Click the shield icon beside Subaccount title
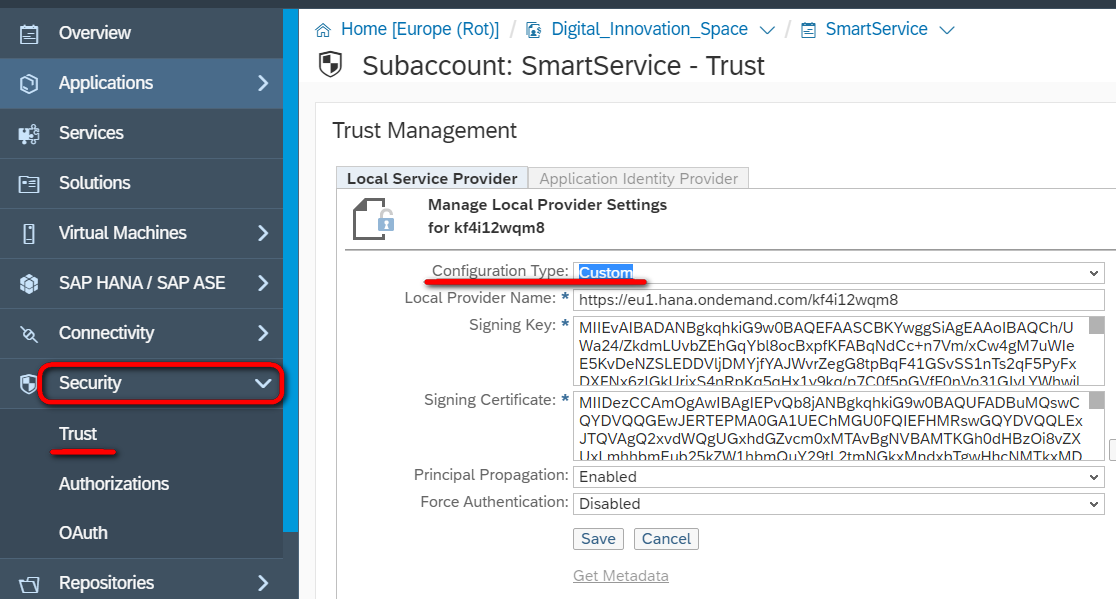Viewport: 1116px width, 599px height. 330,65
